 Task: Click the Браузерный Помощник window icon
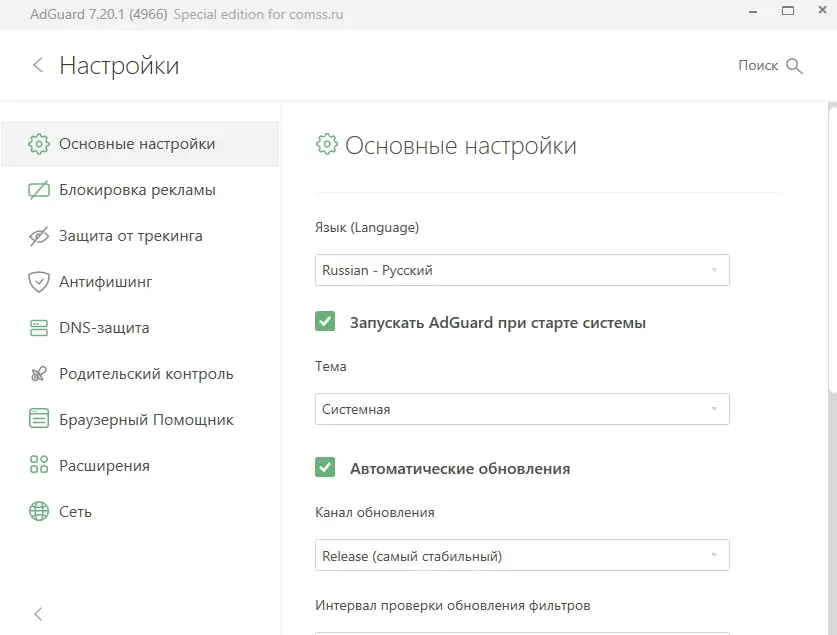point(39,420)
